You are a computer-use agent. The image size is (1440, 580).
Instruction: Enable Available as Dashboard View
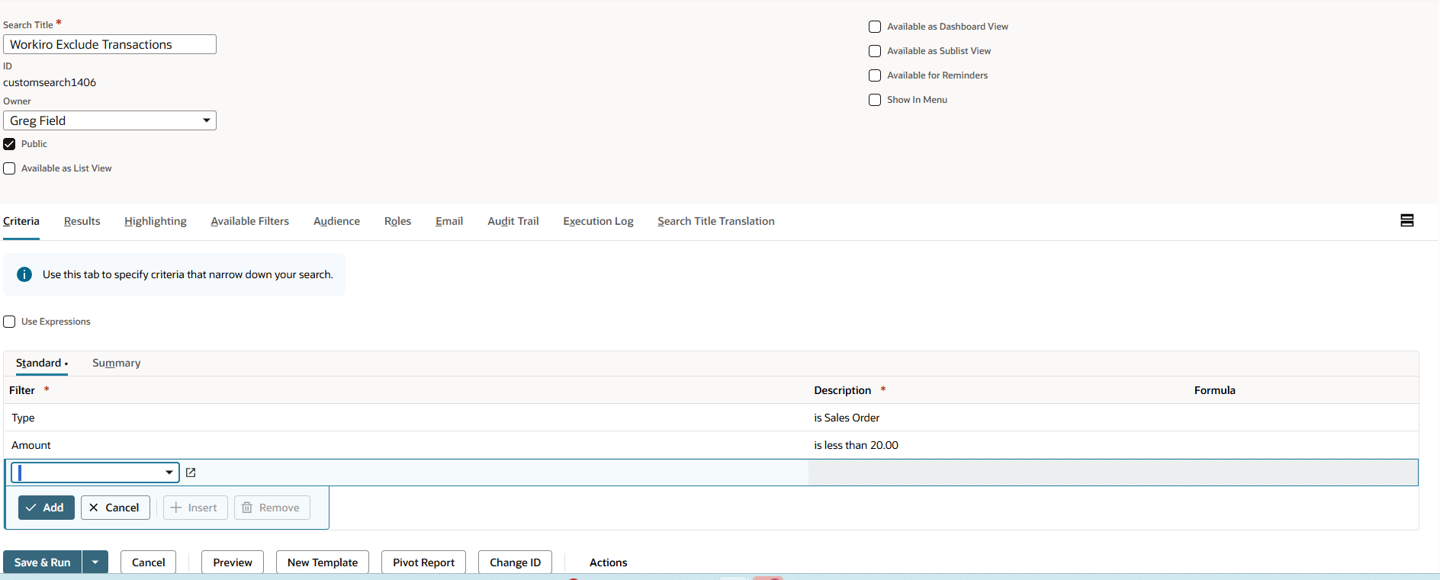tap(875, 26)
